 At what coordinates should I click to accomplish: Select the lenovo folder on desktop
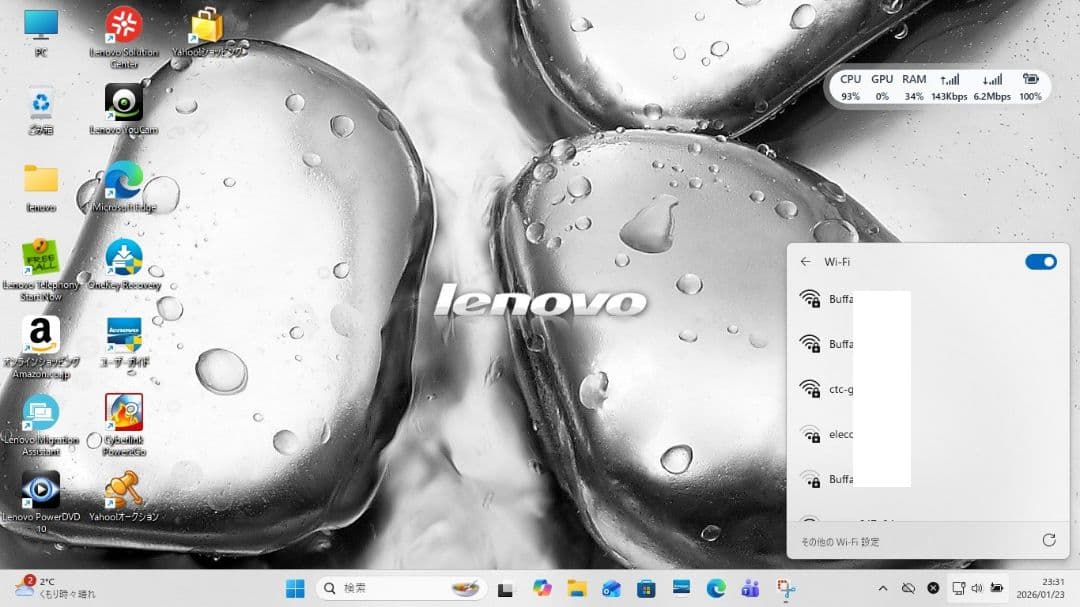[x=41, y=187]
